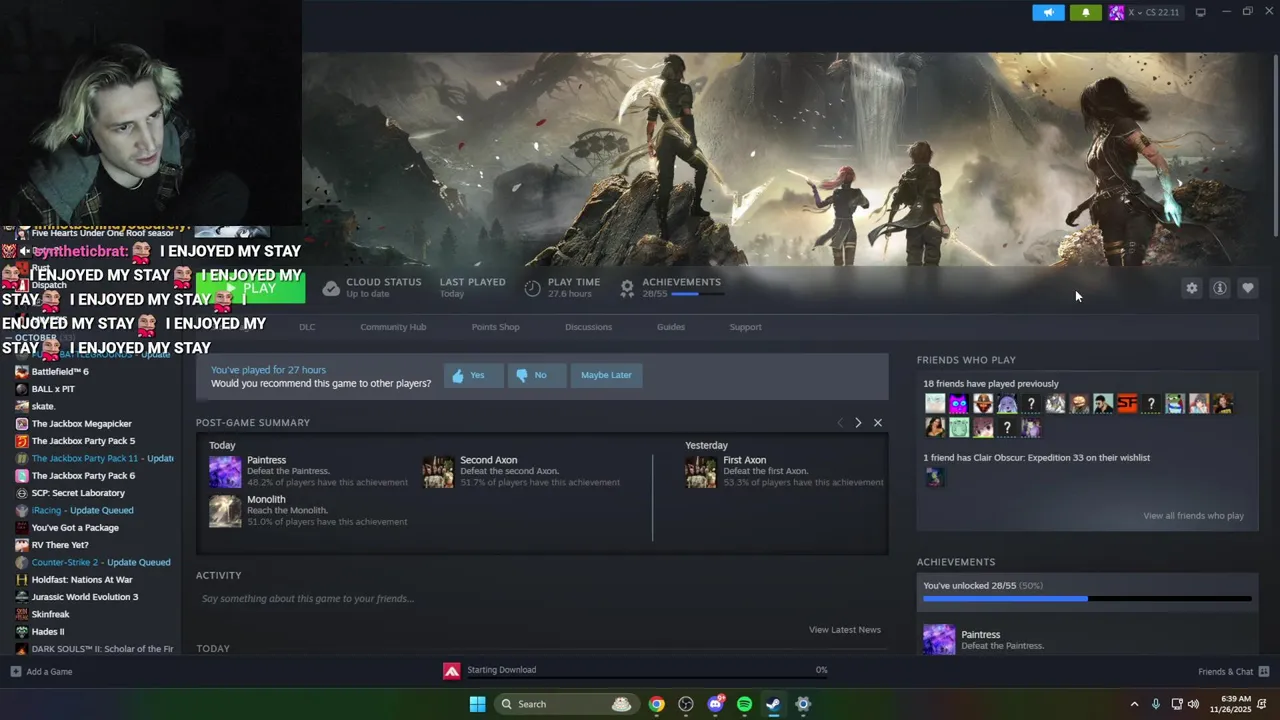Select BALL x PIT in the library
This screenshot has width=1280, height=720.
(53, 389)
